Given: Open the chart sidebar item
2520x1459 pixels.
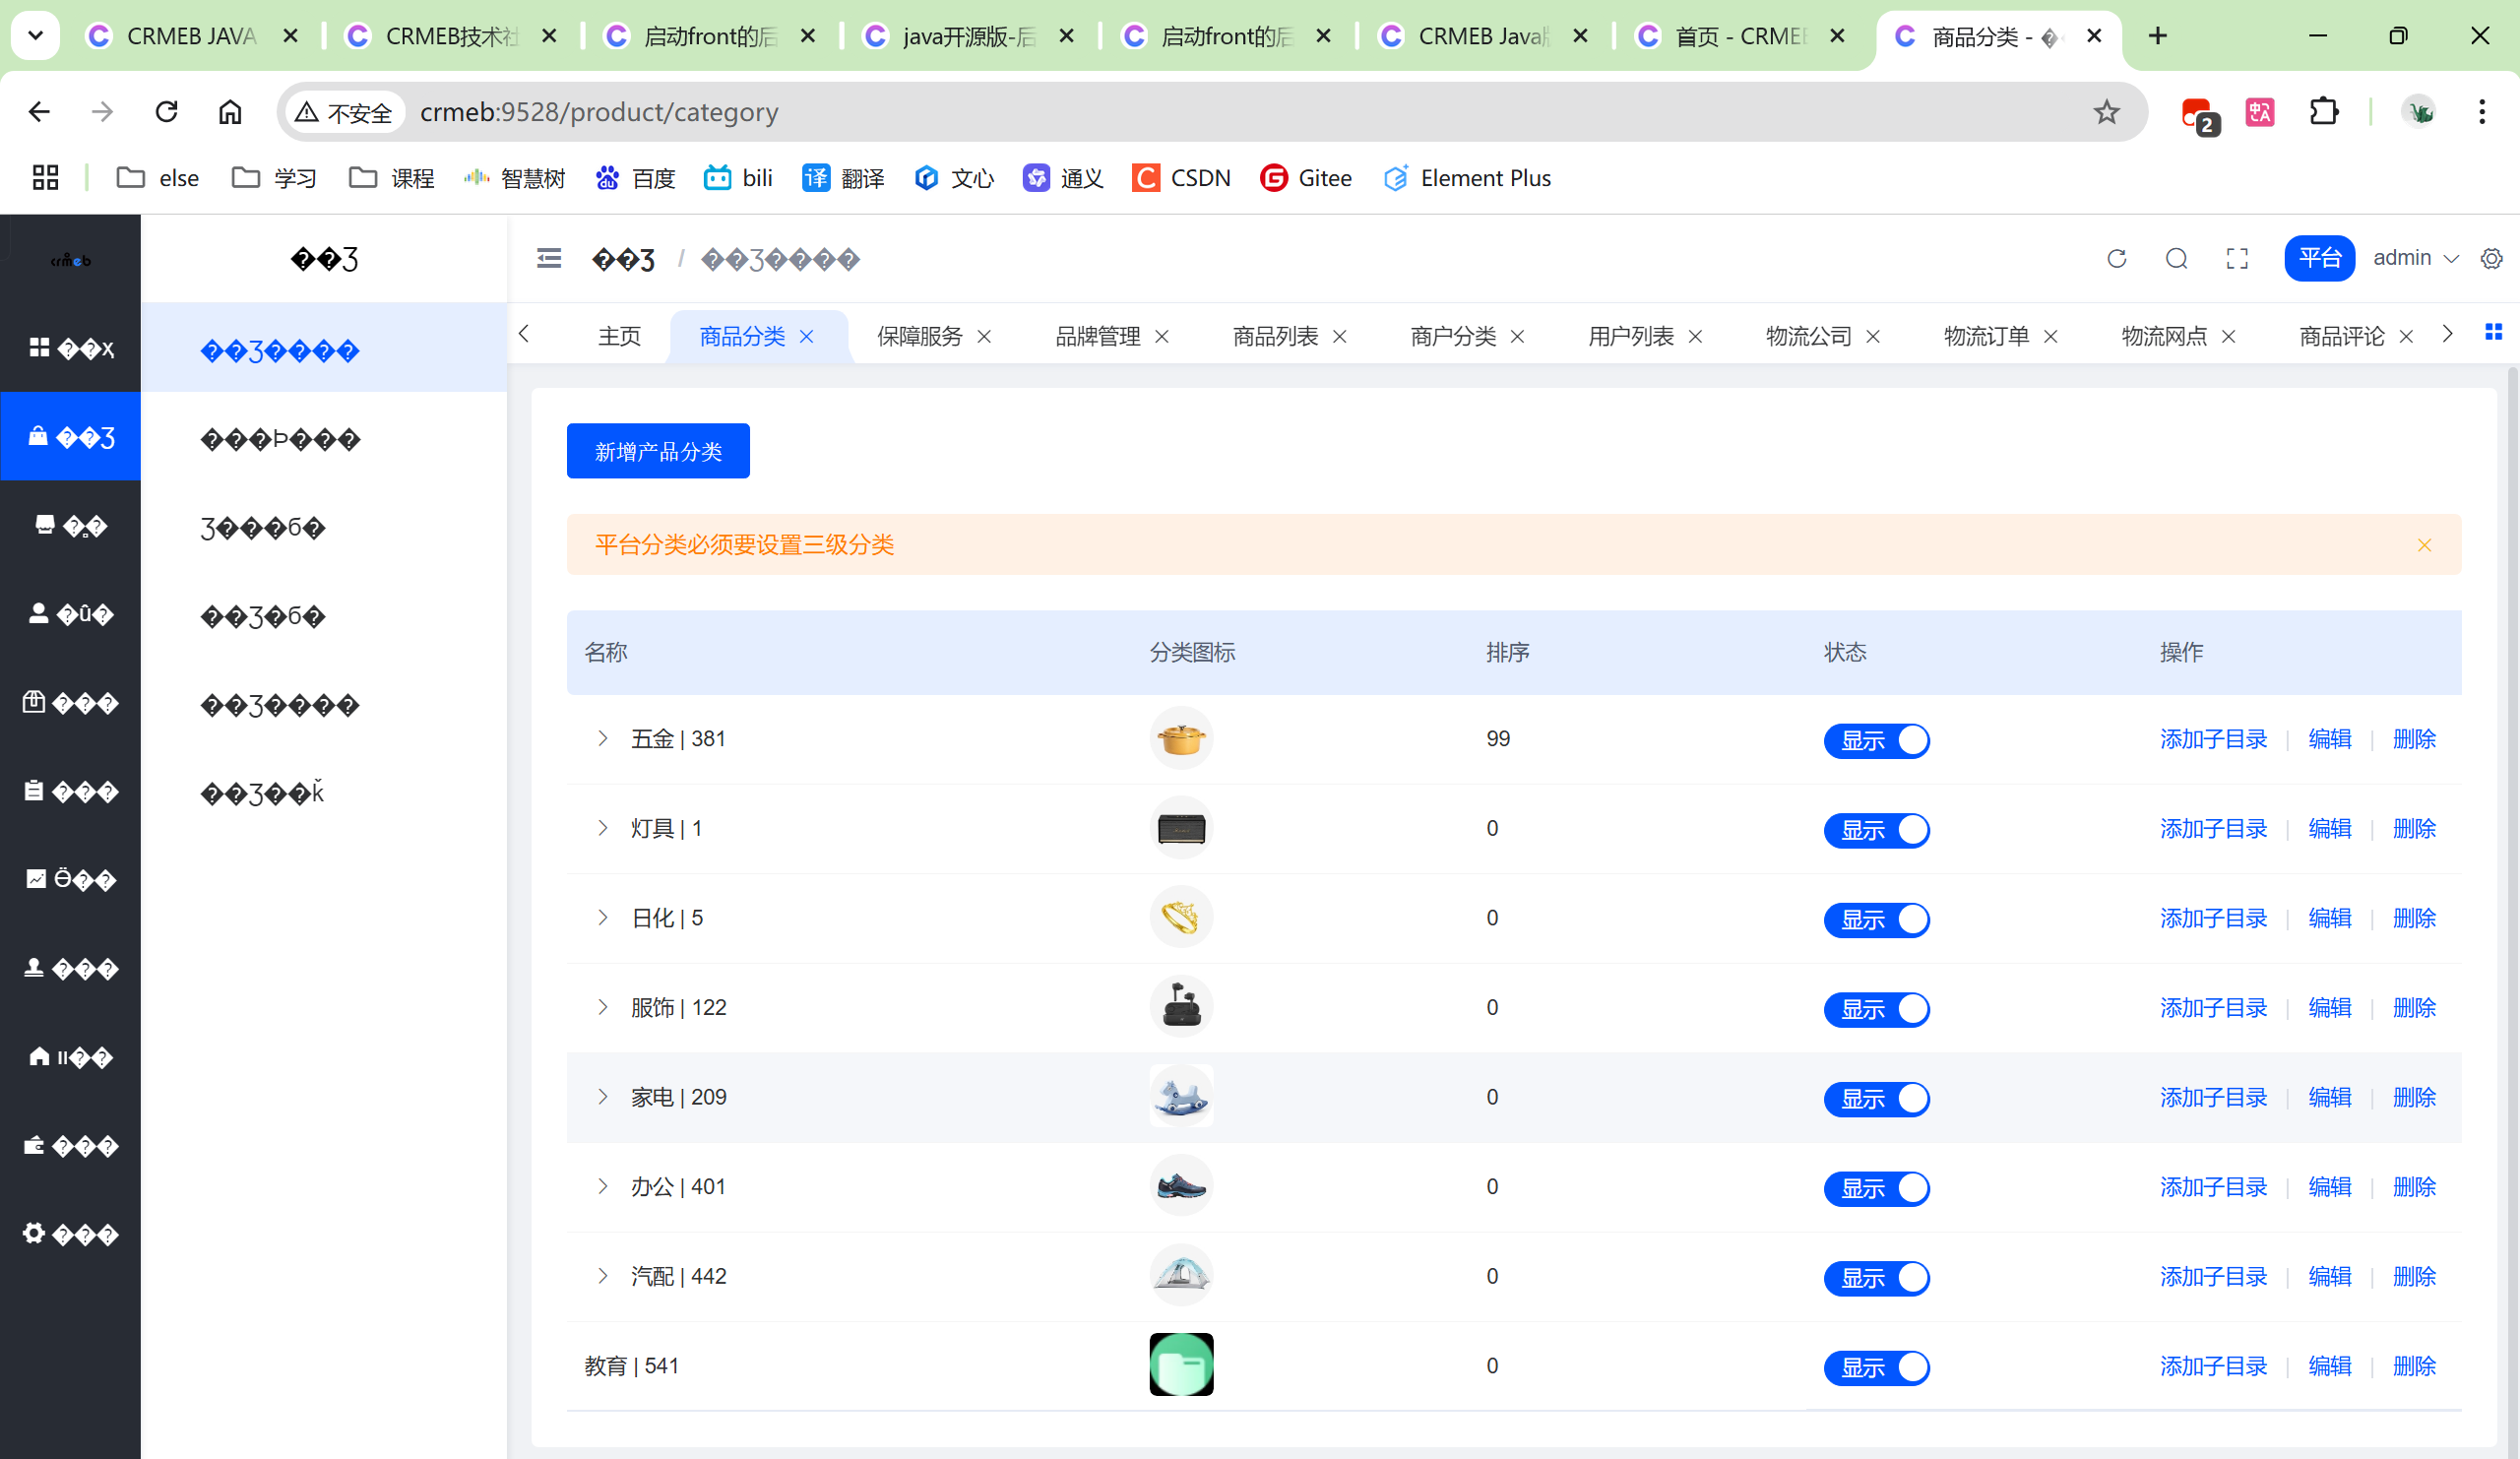Looking at the screenshot, I should point(70,879).
